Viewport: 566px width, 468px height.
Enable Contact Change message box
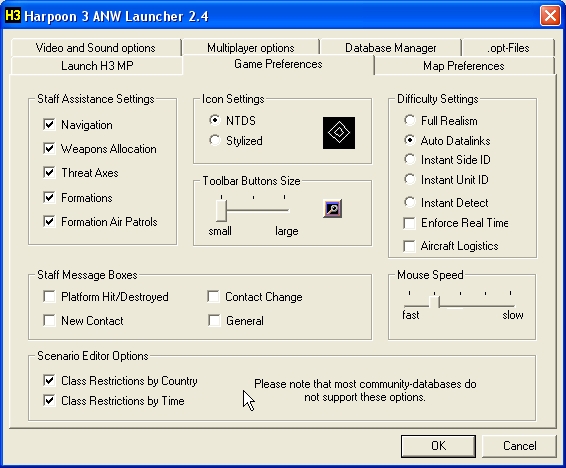click(x=213, y=297)
